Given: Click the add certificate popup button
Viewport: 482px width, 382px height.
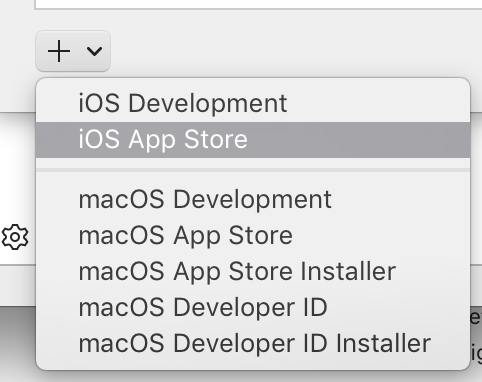Looking at the screenshot, I should (x=73, y=51).
